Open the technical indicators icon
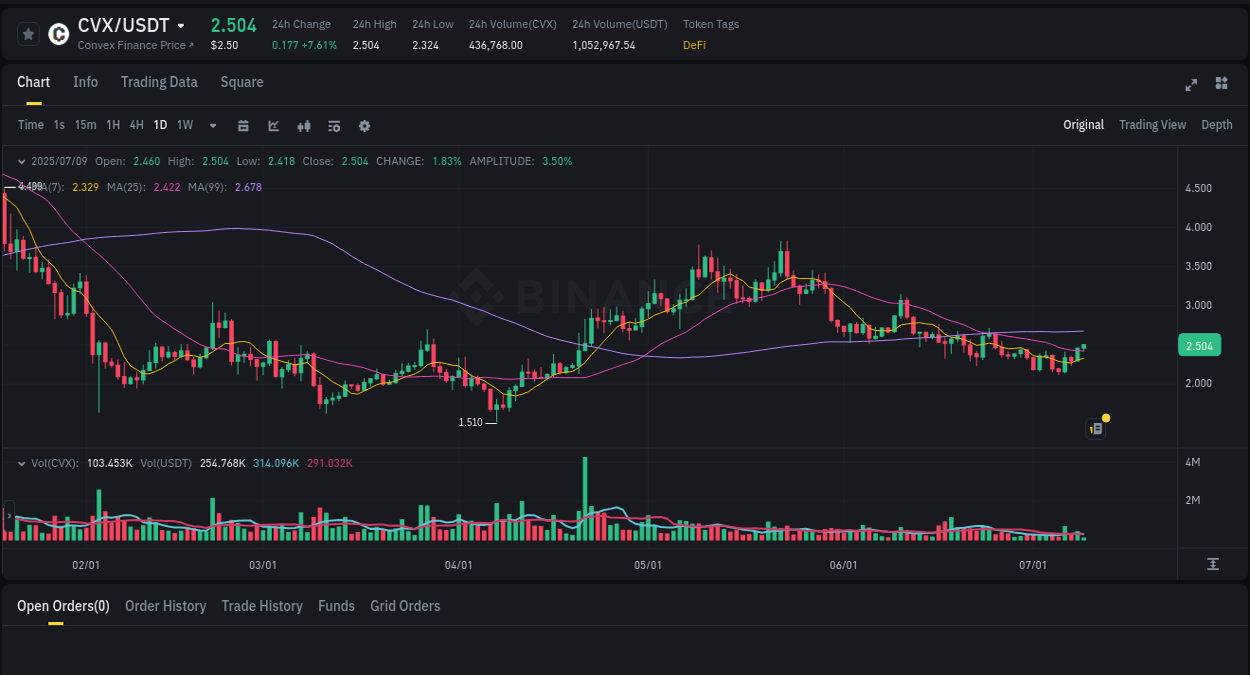The image size is (1250, 675). point(273,126)
